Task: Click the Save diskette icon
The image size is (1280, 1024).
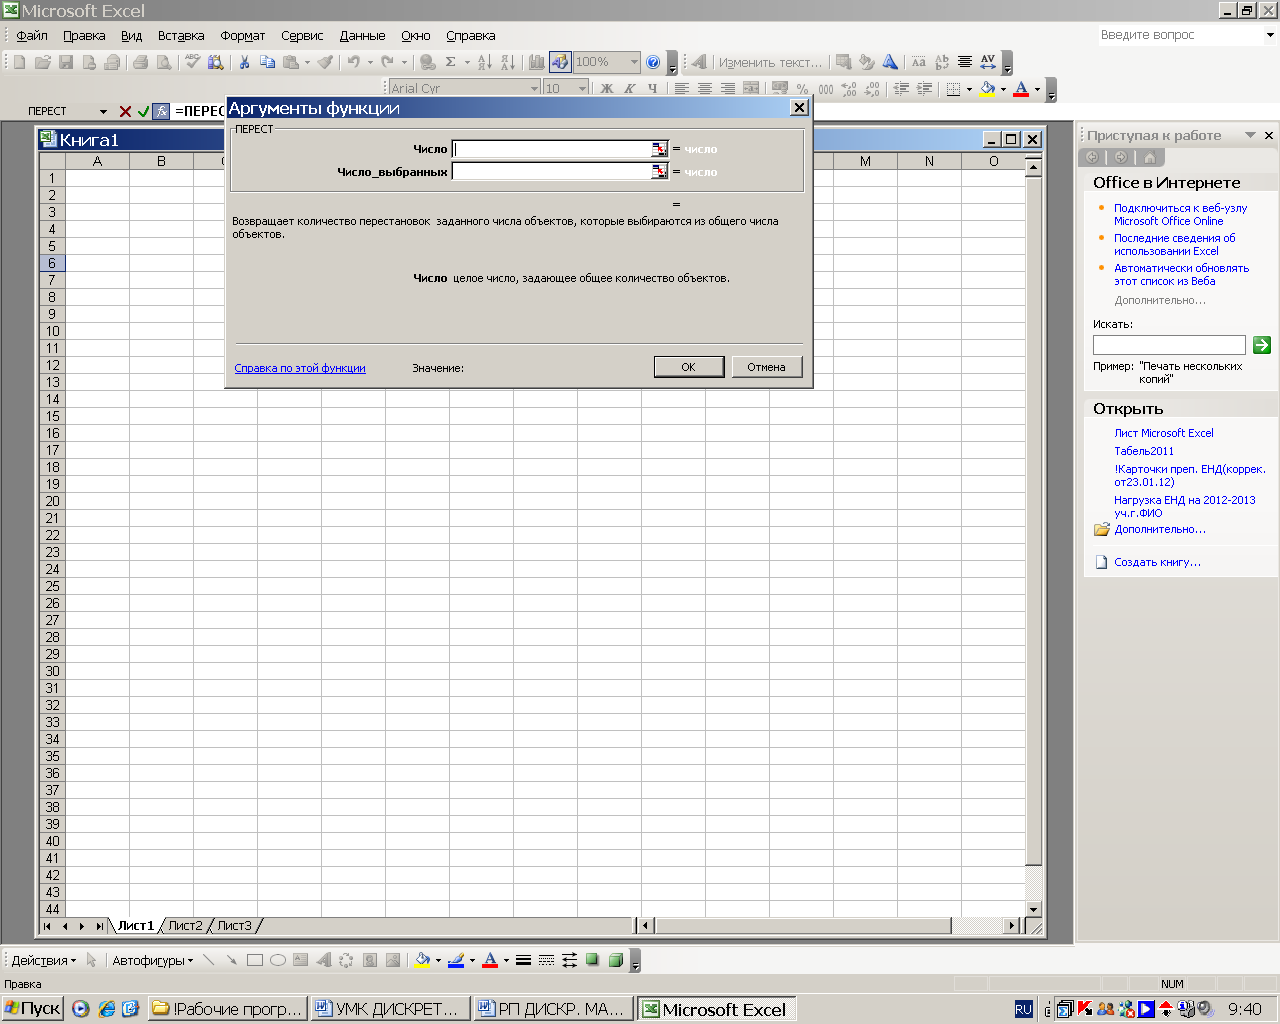Action: (x=66, y=62)
